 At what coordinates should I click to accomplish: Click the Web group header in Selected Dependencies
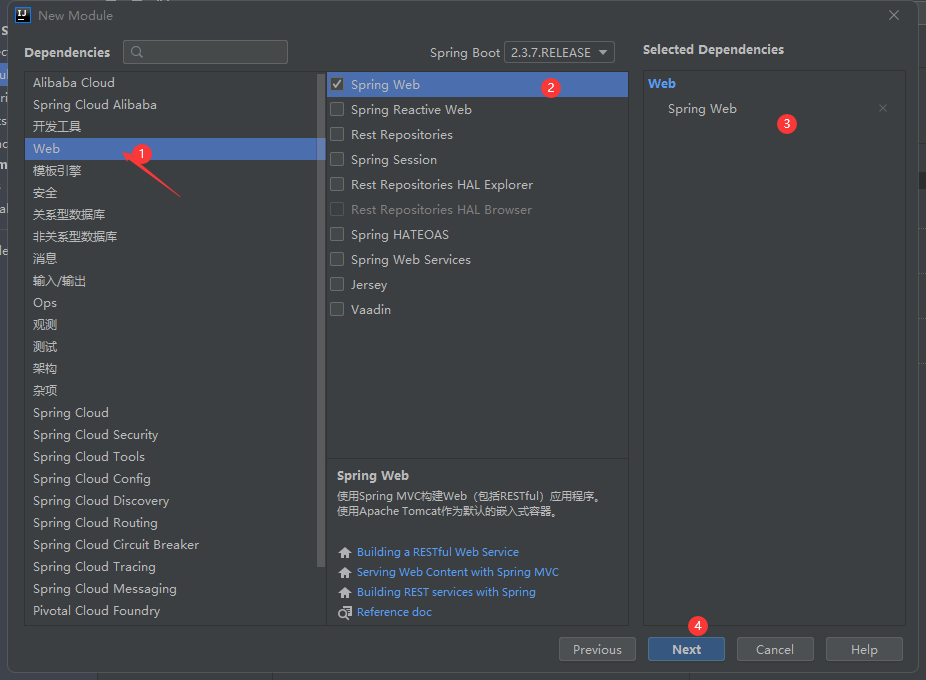pos(661,83)
